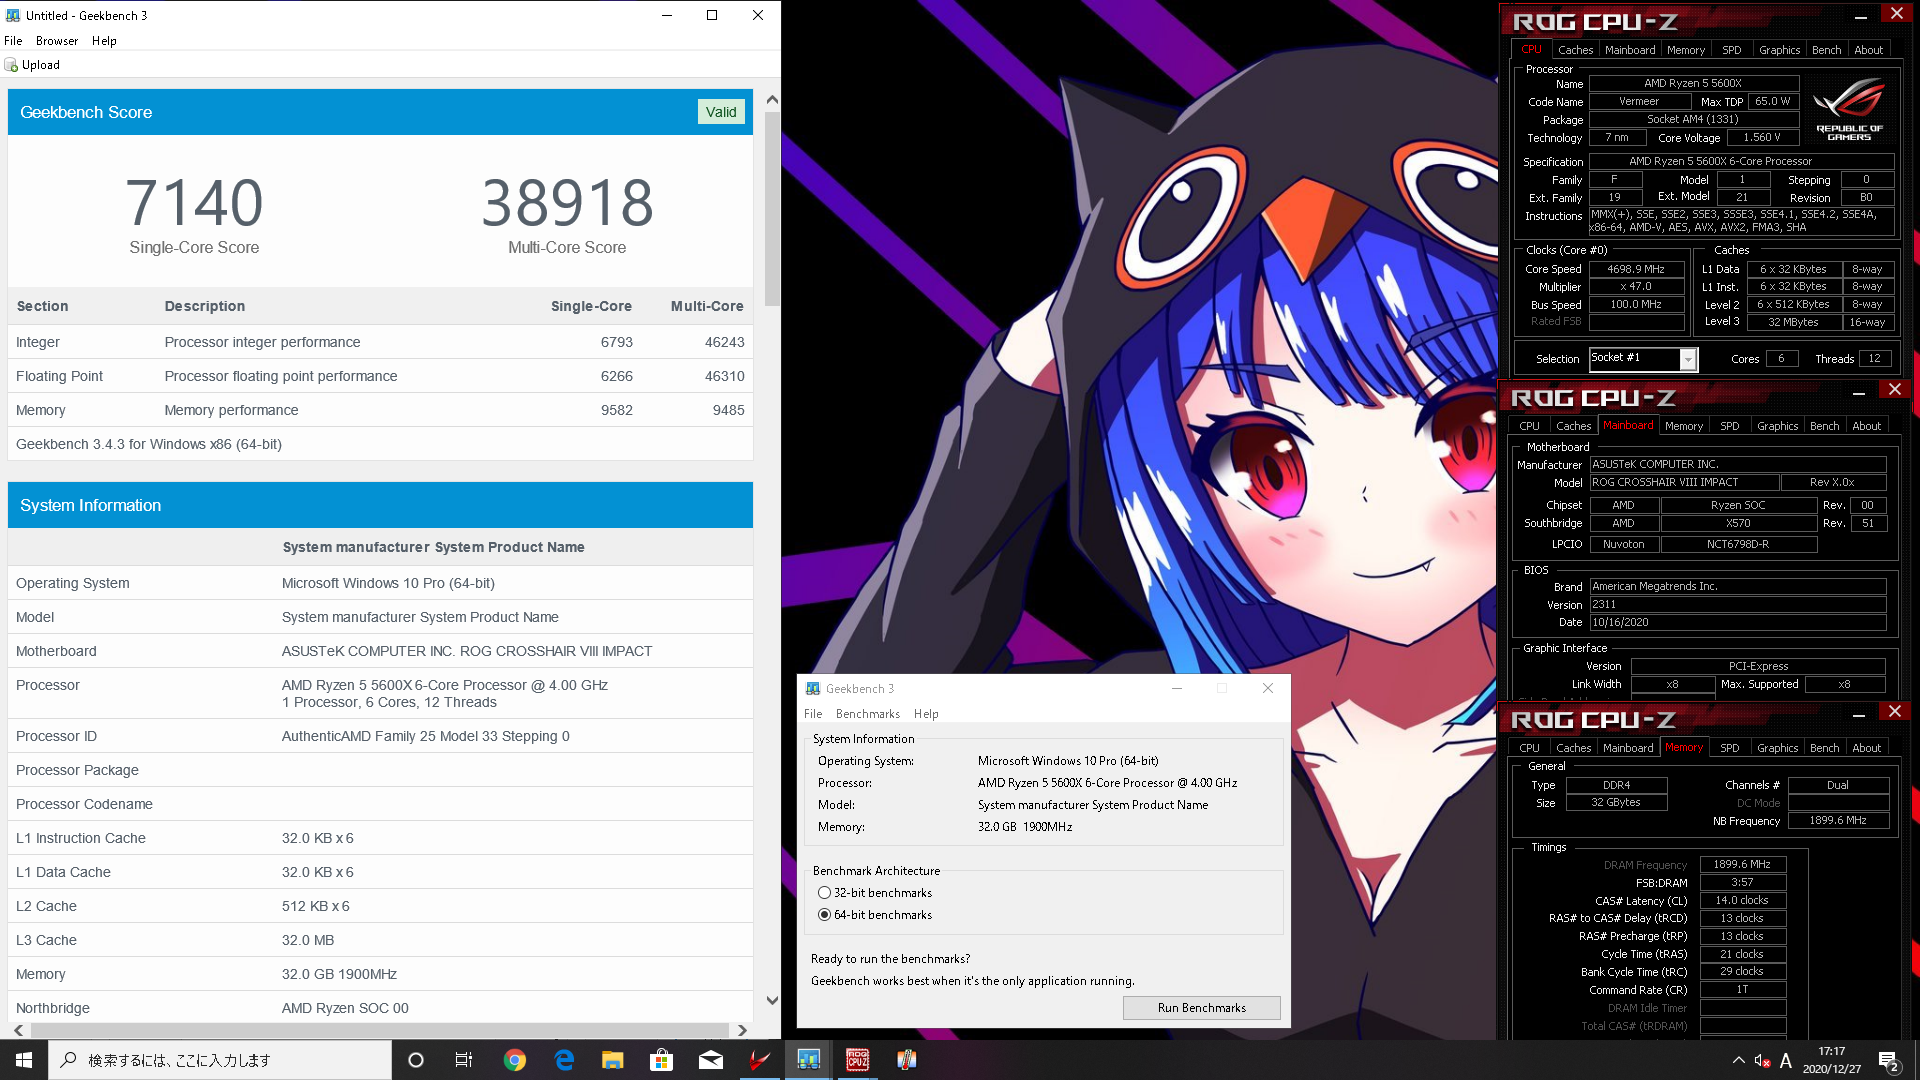
Task: Click DRAM Frequency value 1899.6 MHz
Action: (x=1742, y=865)
